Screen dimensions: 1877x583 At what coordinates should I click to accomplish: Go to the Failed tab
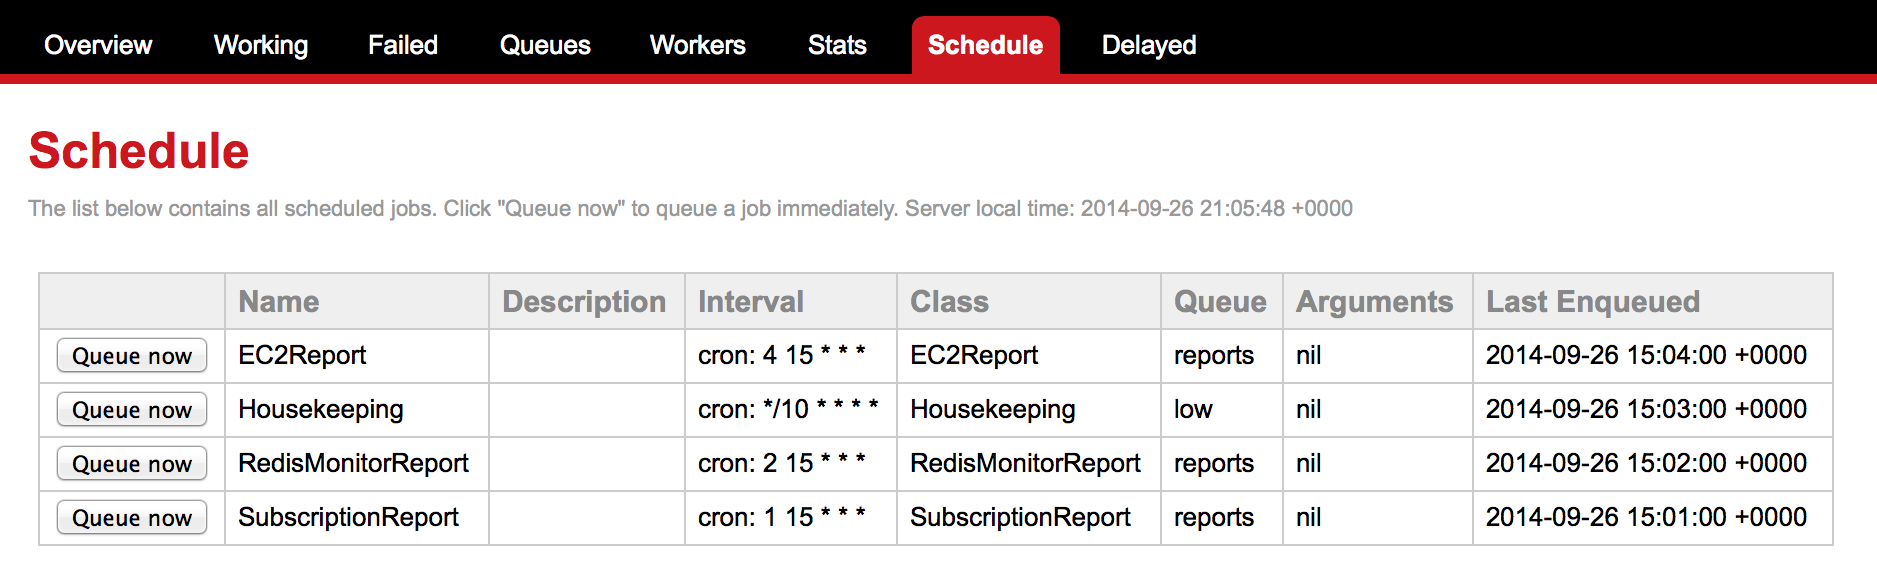403,45
